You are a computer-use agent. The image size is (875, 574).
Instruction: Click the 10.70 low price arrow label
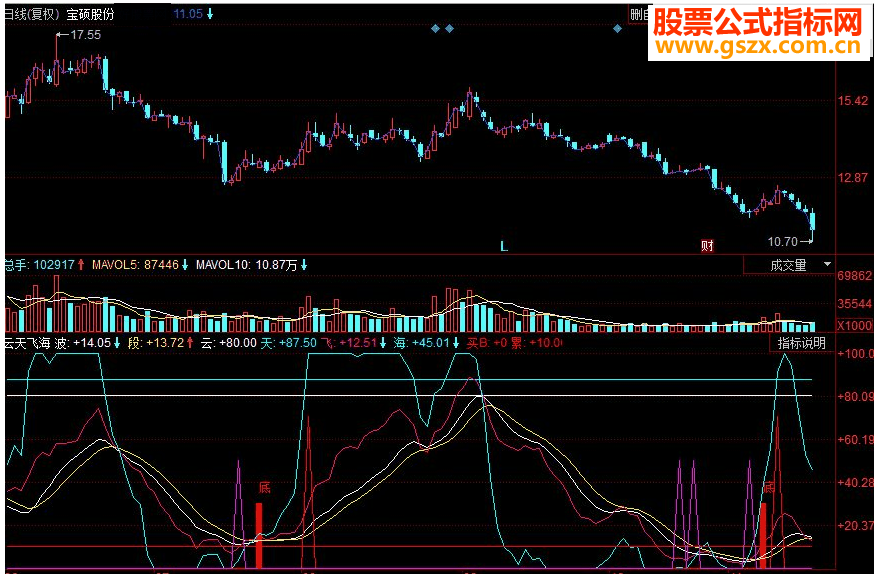(x=789, y=241)
